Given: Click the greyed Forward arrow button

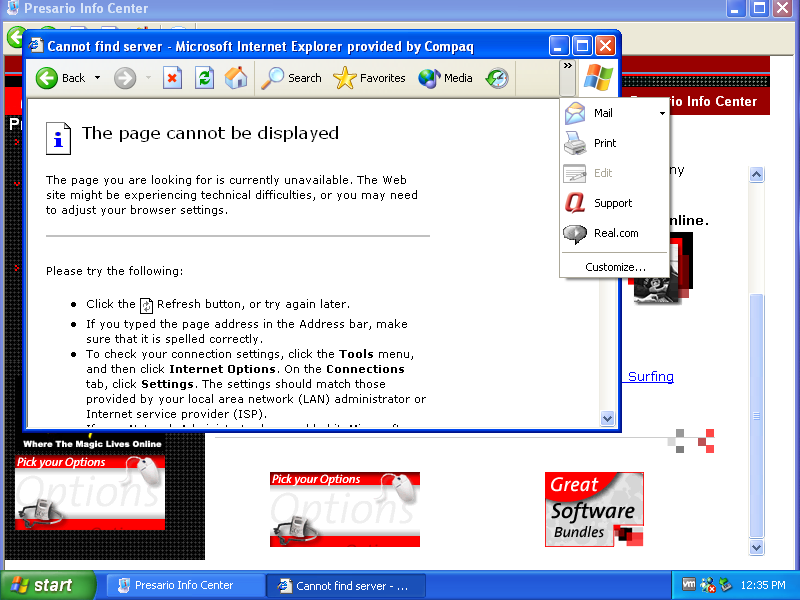Looking at the screenshot, I should (x=125, y=79).
